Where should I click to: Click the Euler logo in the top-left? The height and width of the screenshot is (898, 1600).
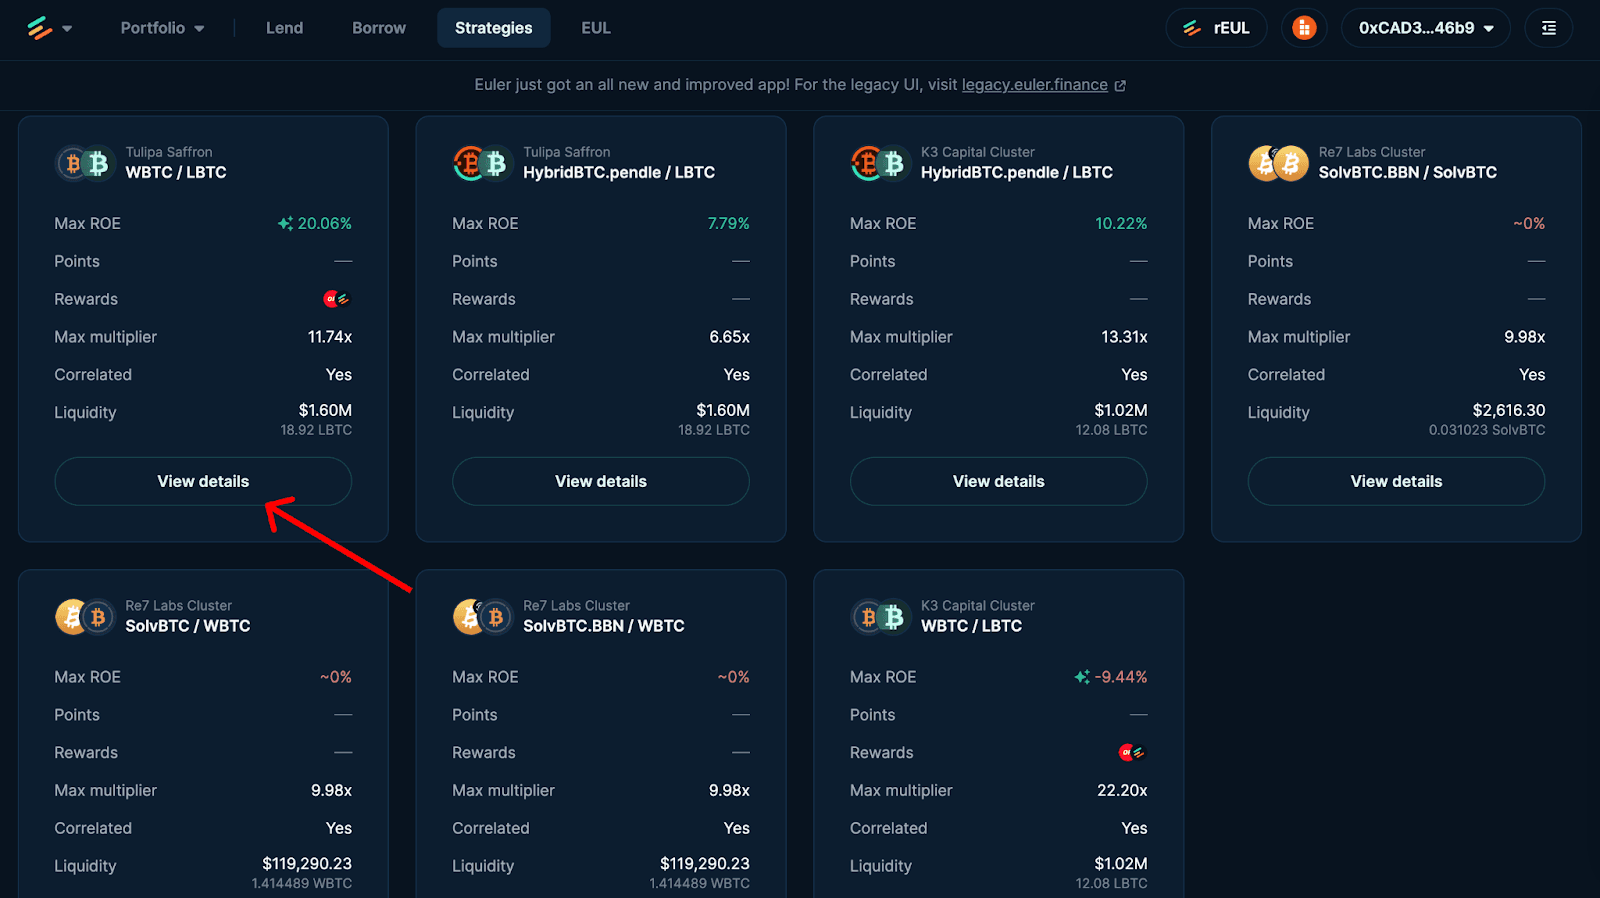pos(39,28)
